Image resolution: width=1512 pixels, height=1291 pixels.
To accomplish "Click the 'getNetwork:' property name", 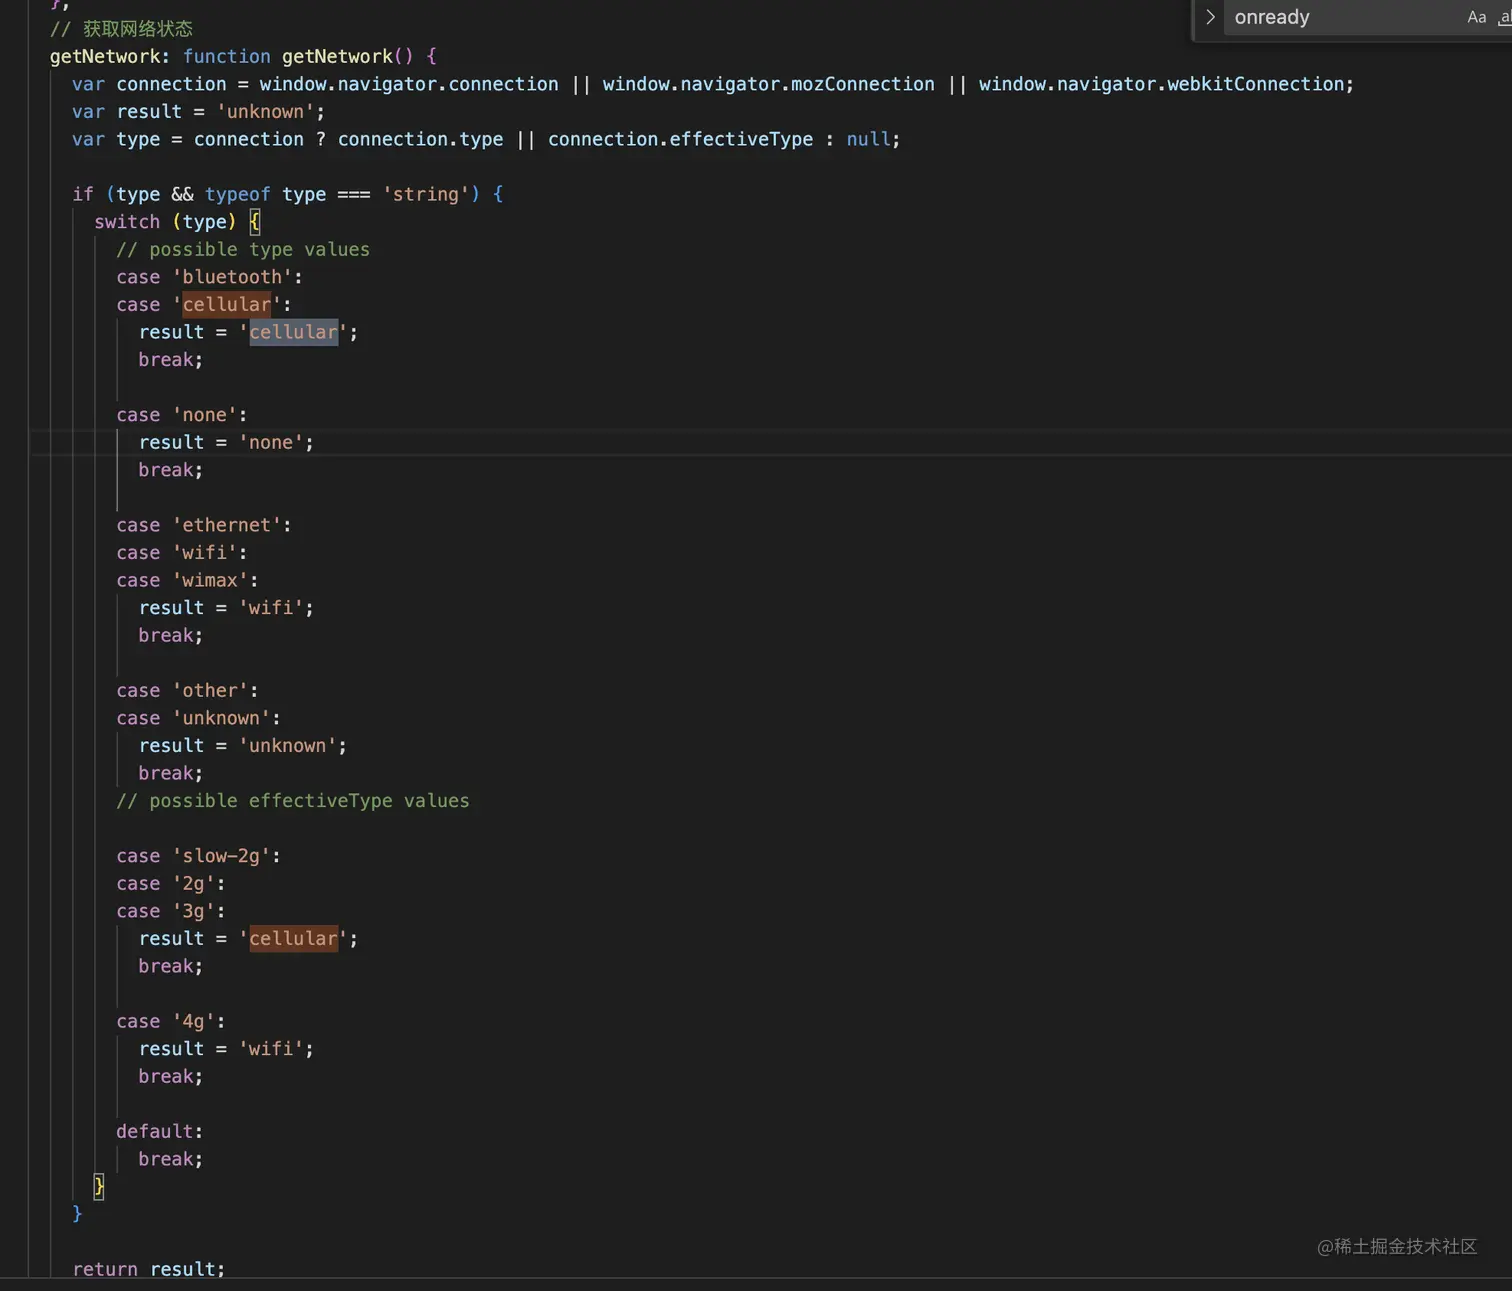I will [x=110, y=56].
